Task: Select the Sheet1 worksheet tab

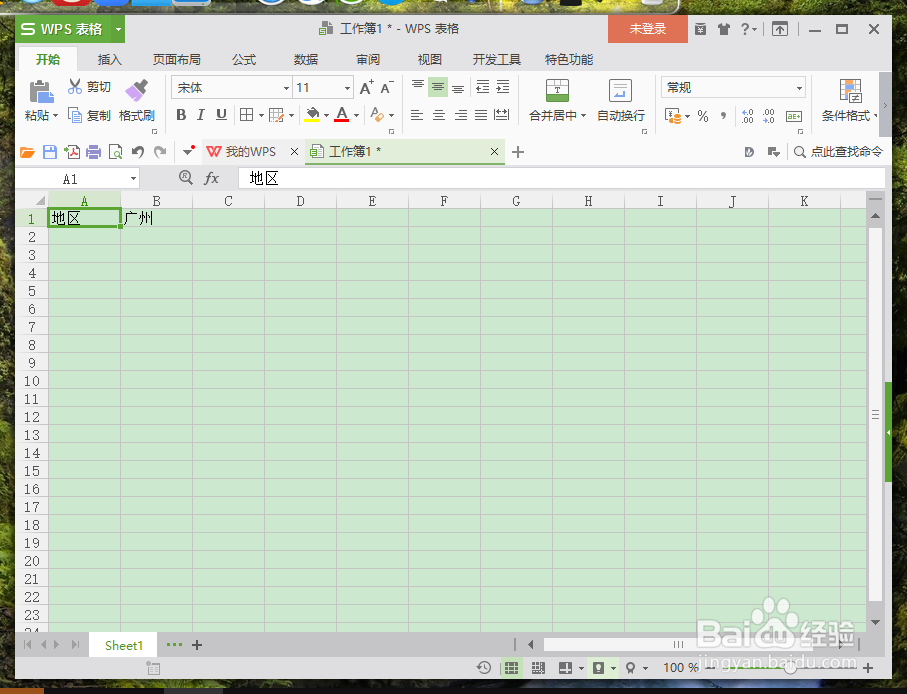Action: click(x=124, y=645)
